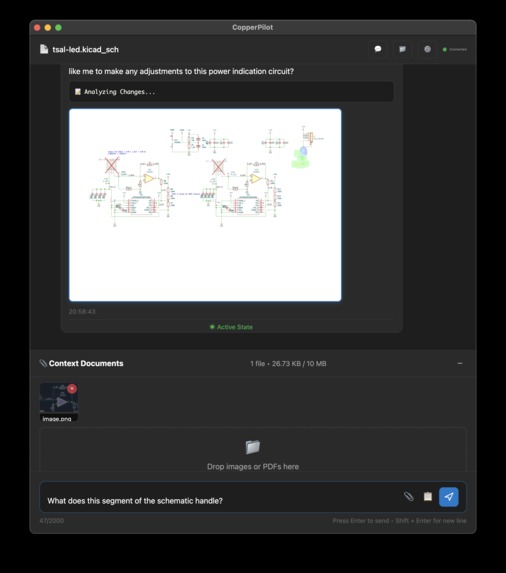
Task: Open the message history flag icon
Action: tap(402, 49)
